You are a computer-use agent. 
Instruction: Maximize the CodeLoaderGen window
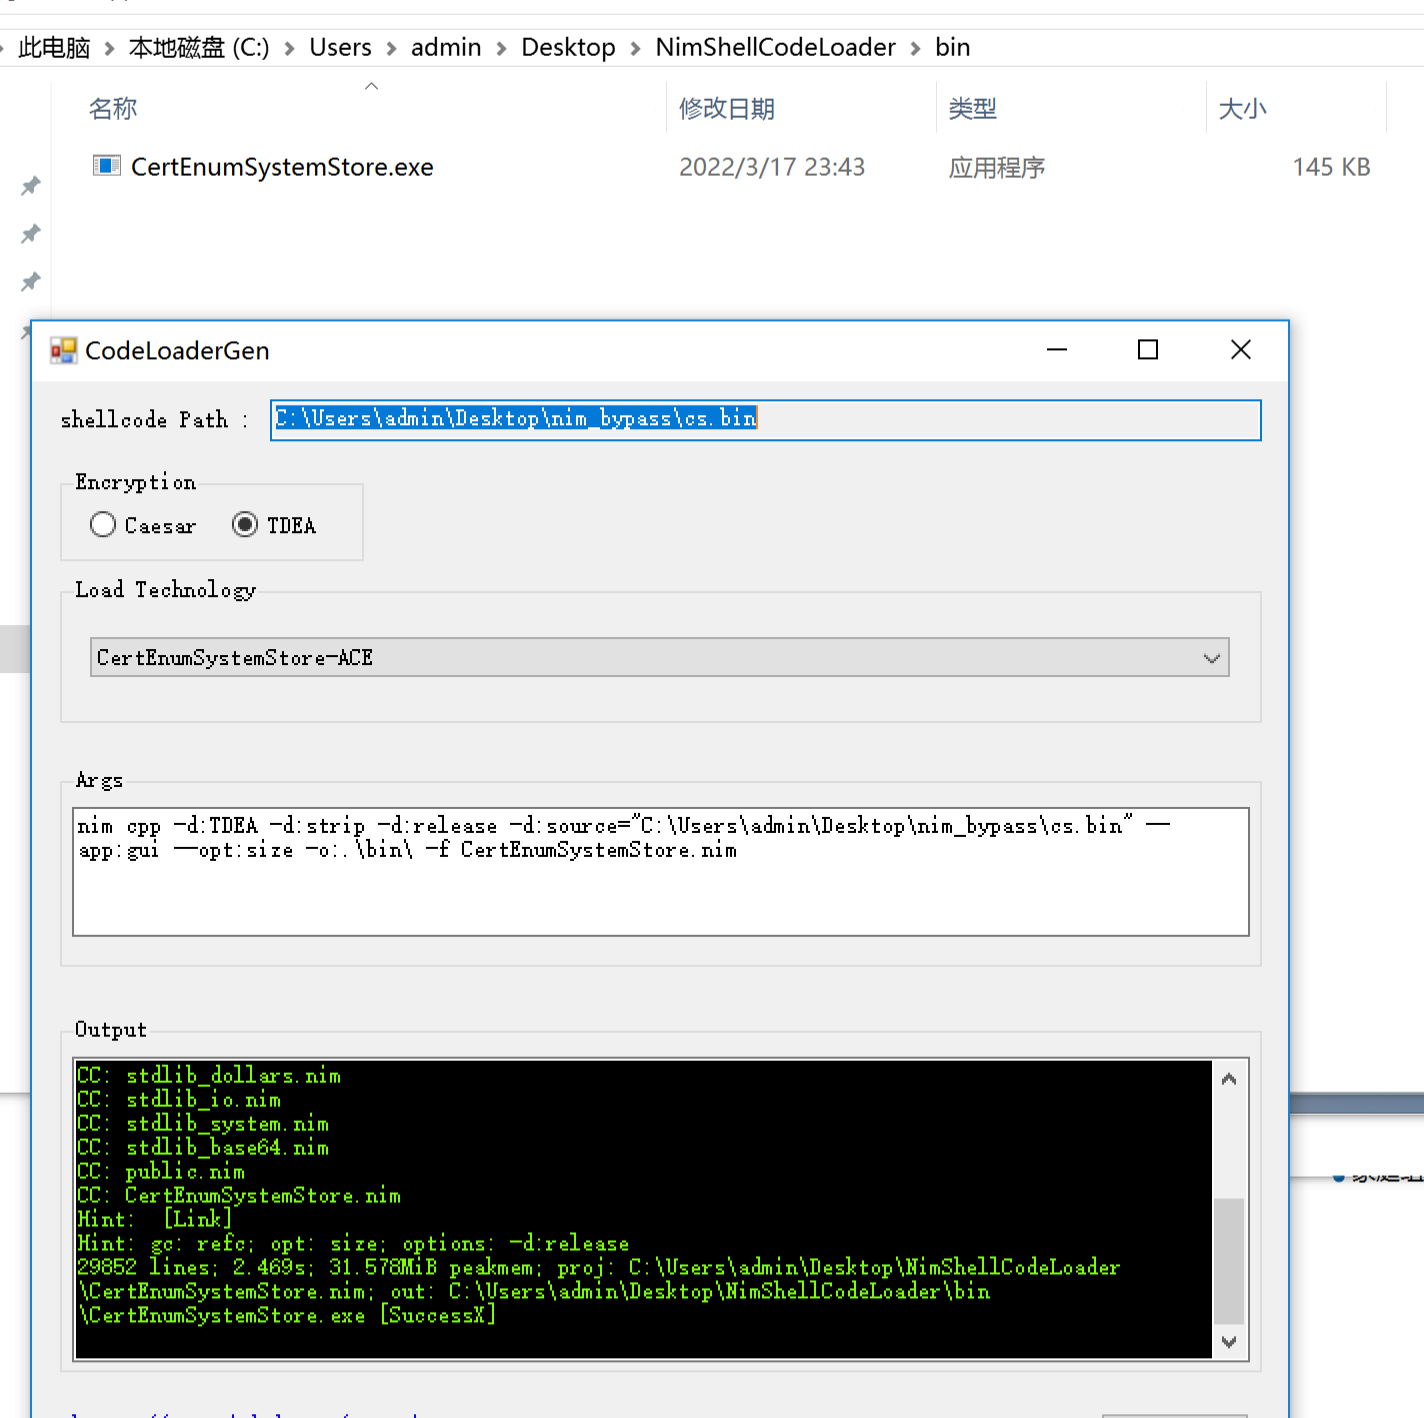[x=1148, y=350]
